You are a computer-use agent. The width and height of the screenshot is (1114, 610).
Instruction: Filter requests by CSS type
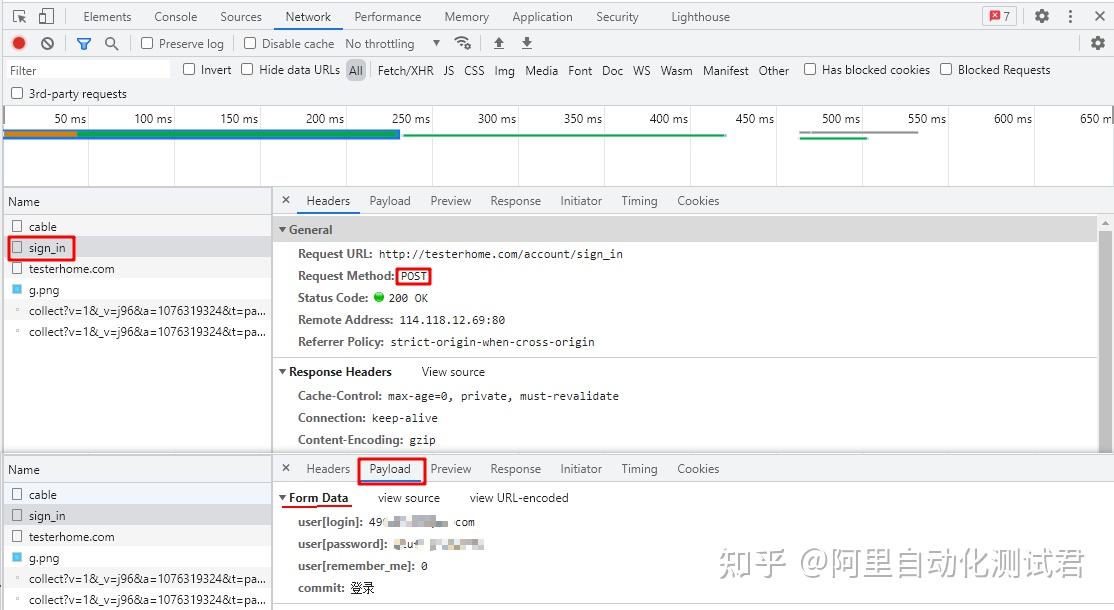(474, 70)
